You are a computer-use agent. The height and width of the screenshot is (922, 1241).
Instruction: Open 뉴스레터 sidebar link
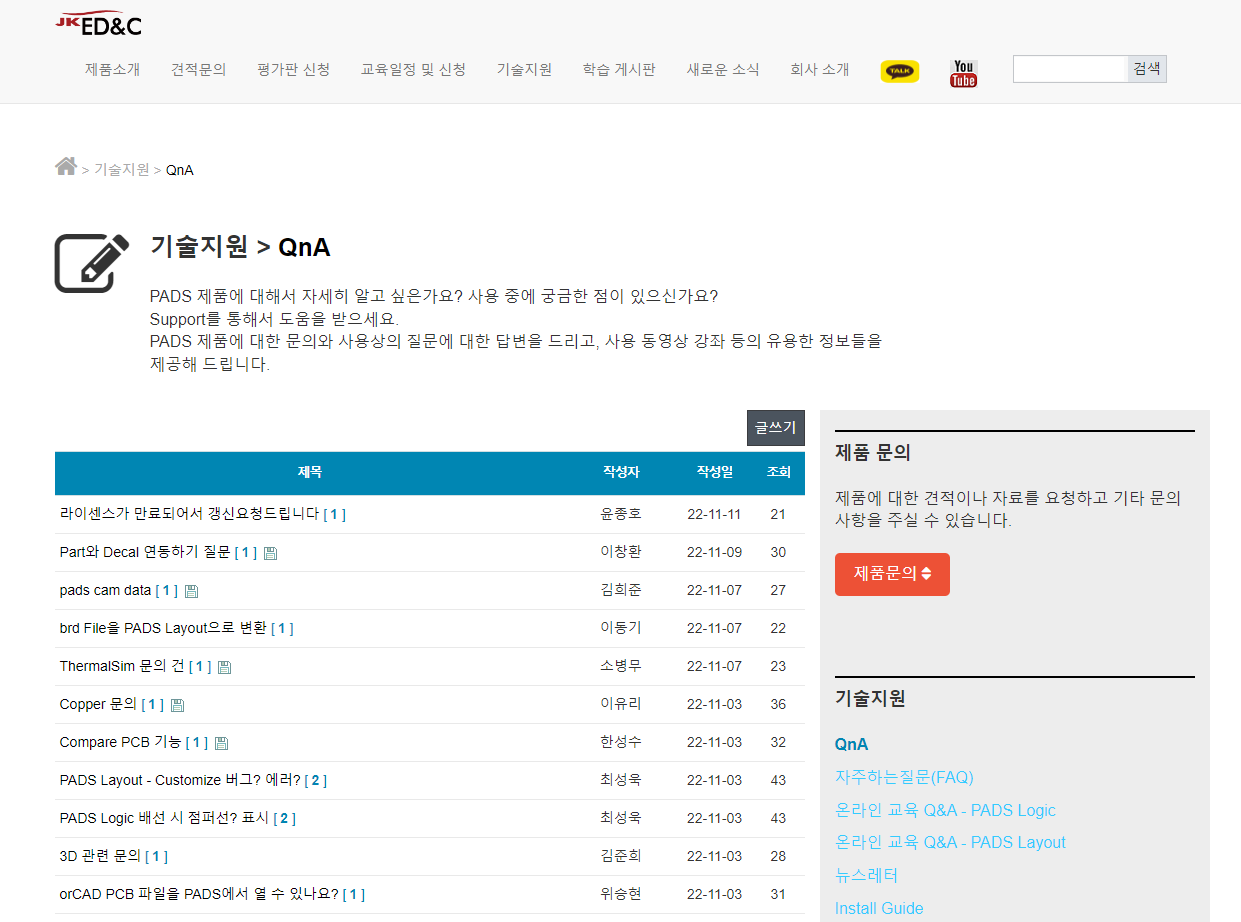pyautogui.click(x=867, y=875)
